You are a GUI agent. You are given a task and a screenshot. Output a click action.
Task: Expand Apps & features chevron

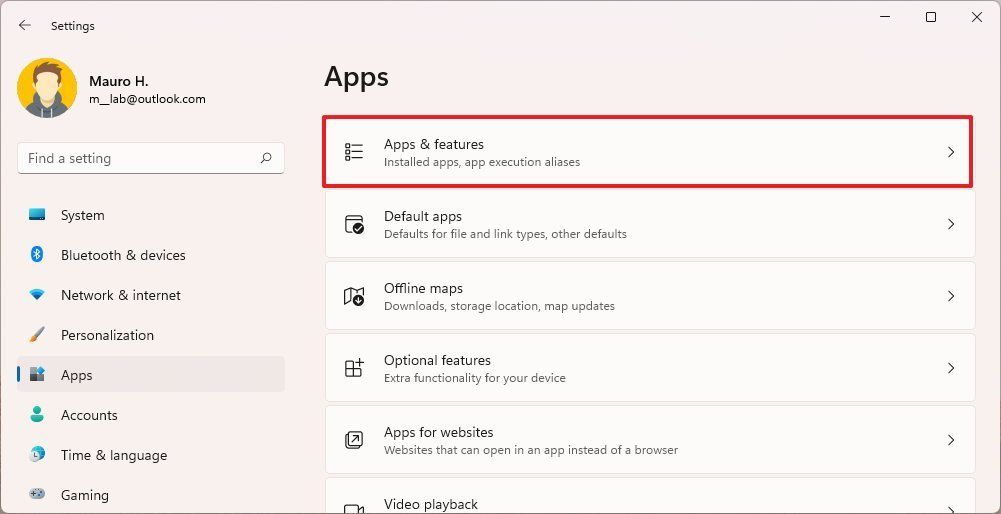pos(951,152)
